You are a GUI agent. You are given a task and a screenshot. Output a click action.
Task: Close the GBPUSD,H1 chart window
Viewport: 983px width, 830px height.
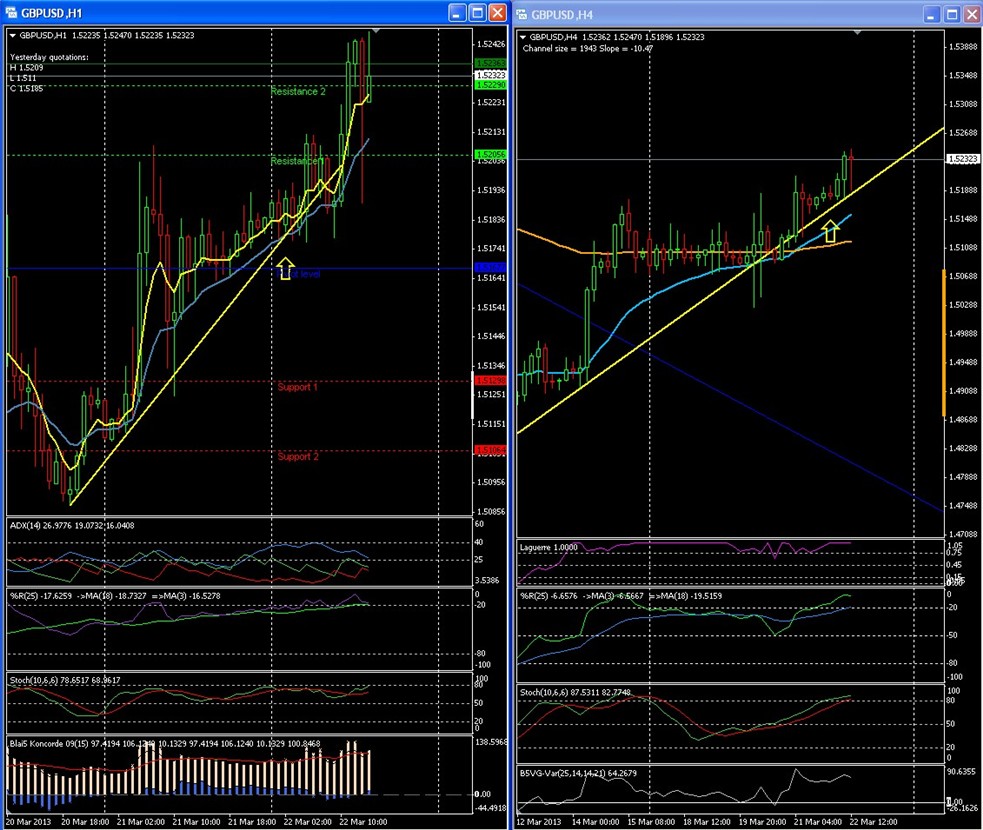click(x=498, y=13)
